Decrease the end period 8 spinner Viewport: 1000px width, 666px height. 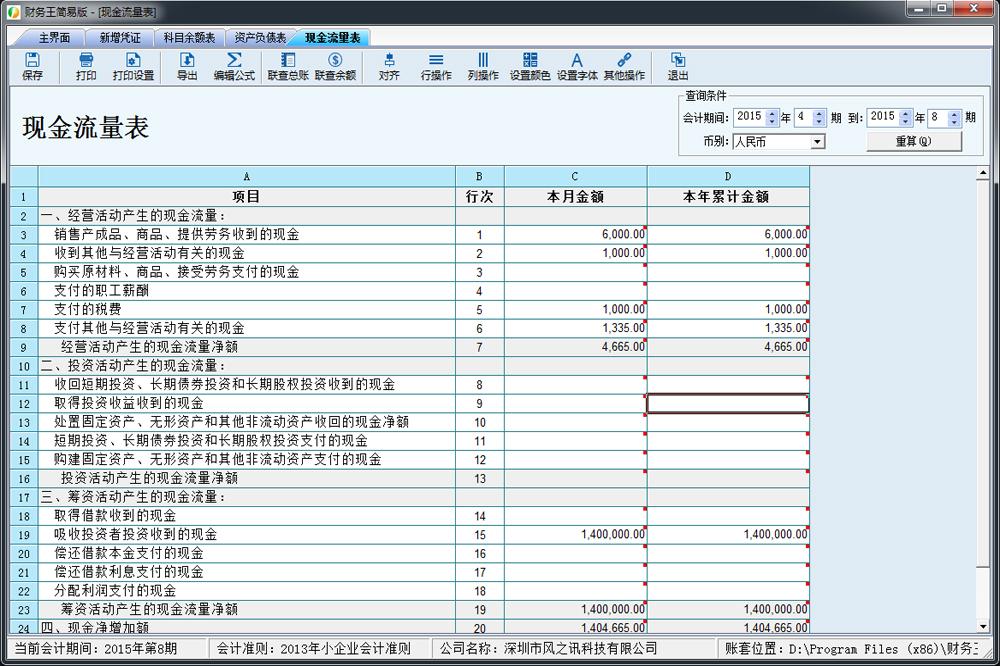pyautogui.click(x=954, y=122)
